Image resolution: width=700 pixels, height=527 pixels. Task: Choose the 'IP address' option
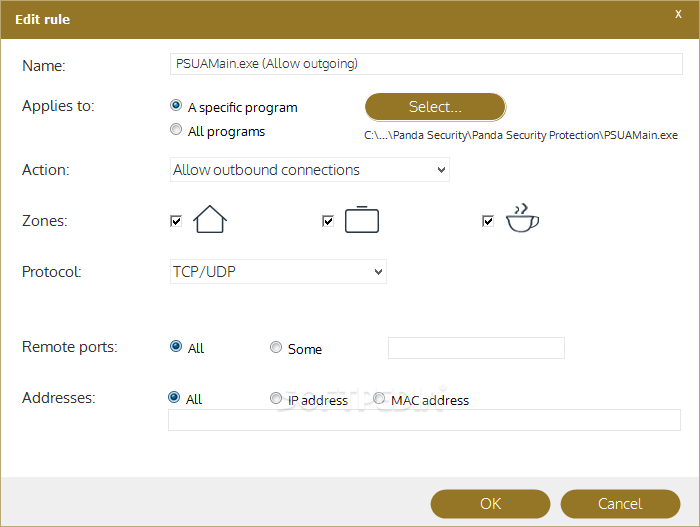click(x=276, y=398)
